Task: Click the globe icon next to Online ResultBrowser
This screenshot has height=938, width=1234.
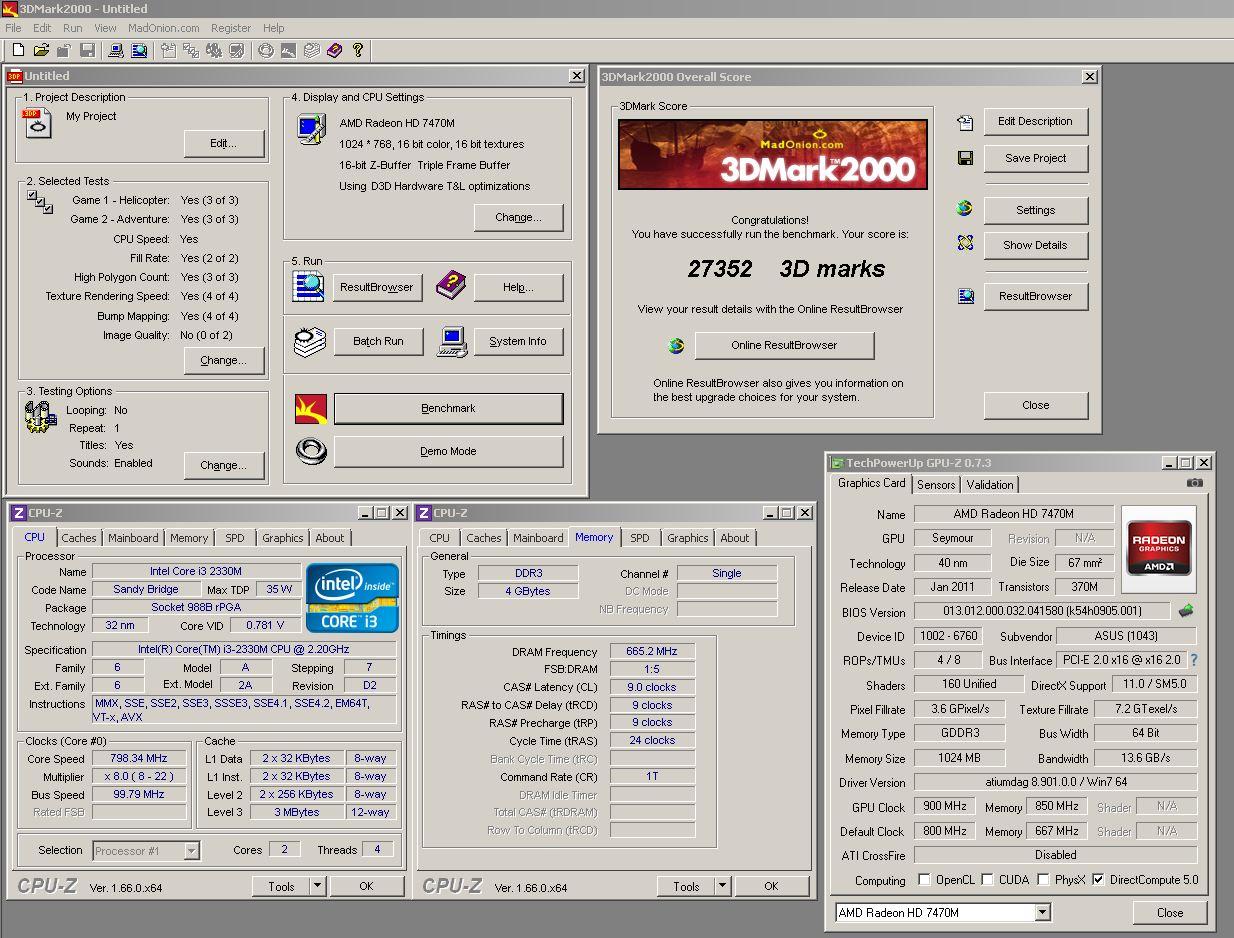Action: click(x=676, y=346)
